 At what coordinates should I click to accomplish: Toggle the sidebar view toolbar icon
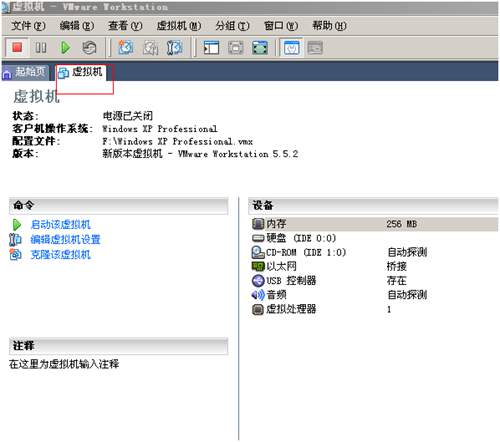pyautogui.click(x=211, y=48)
